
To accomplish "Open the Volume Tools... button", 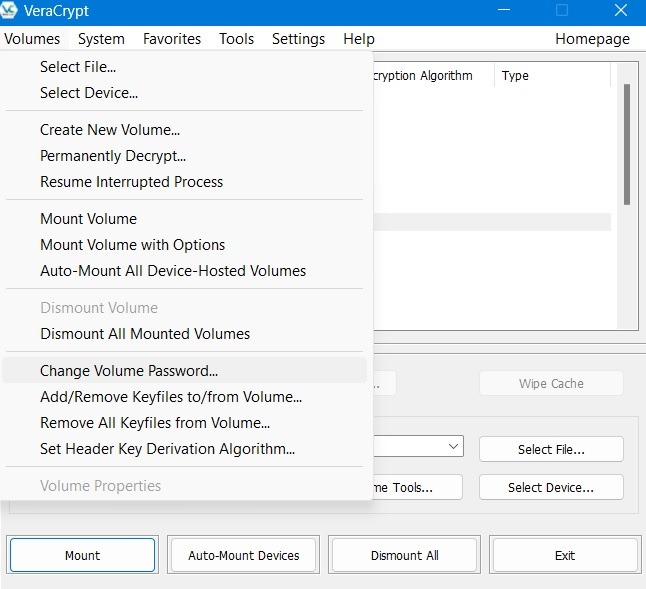I will pos(417,487).
